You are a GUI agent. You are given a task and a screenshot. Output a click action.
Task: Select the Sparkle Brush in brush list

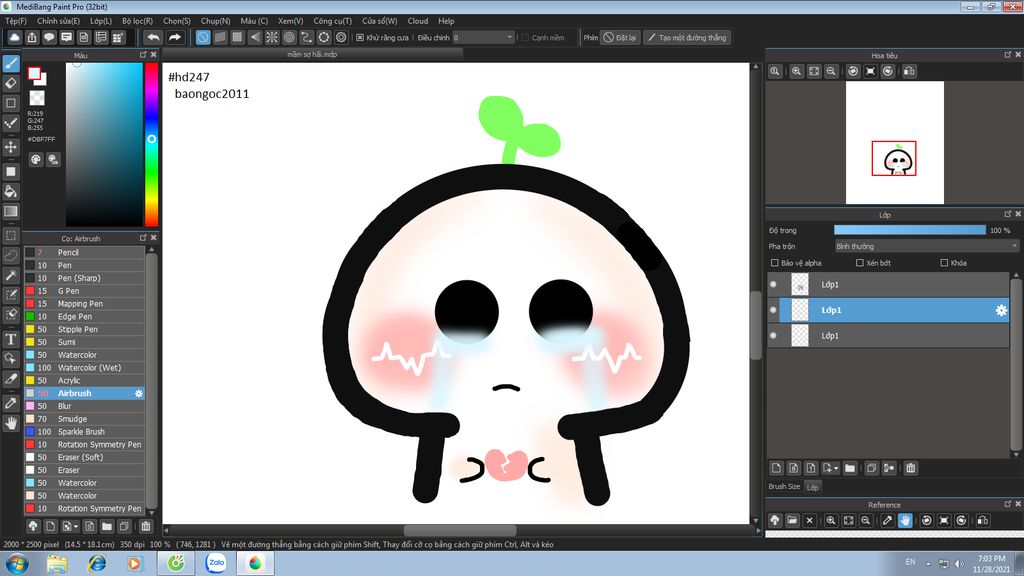click(x=84, y=432)
